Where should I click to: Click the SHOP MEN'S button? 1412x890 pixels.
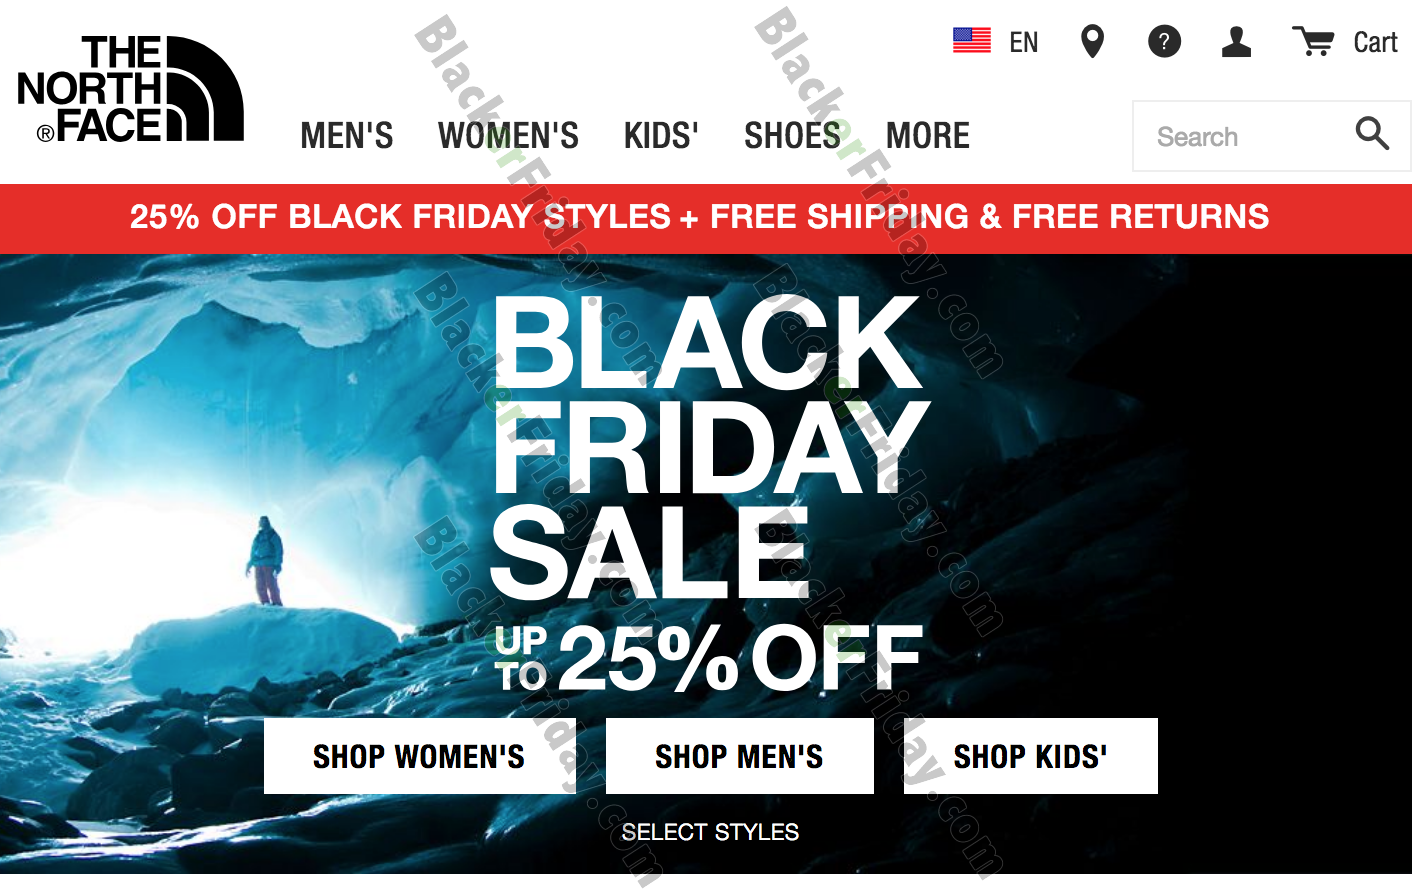click(x=739, y=756)
